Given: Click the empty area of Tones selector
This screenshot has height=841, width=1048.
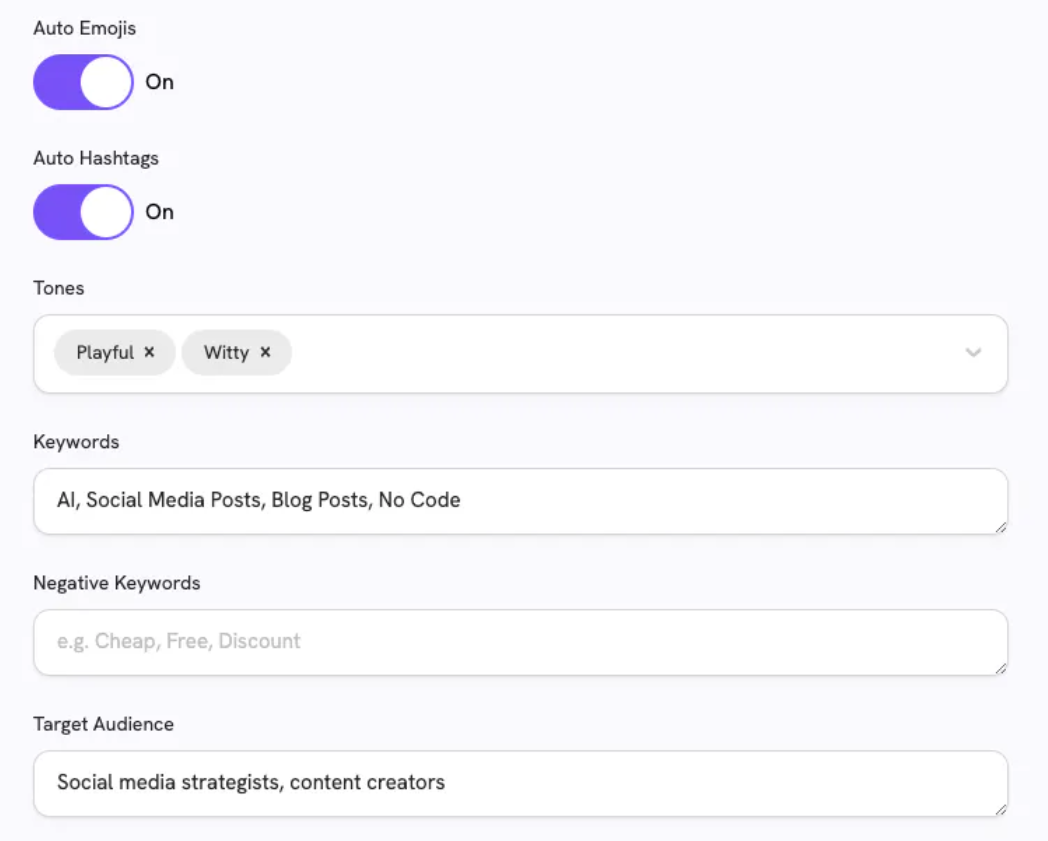Looking at the screenshot, I should click(x=622, y=353).
